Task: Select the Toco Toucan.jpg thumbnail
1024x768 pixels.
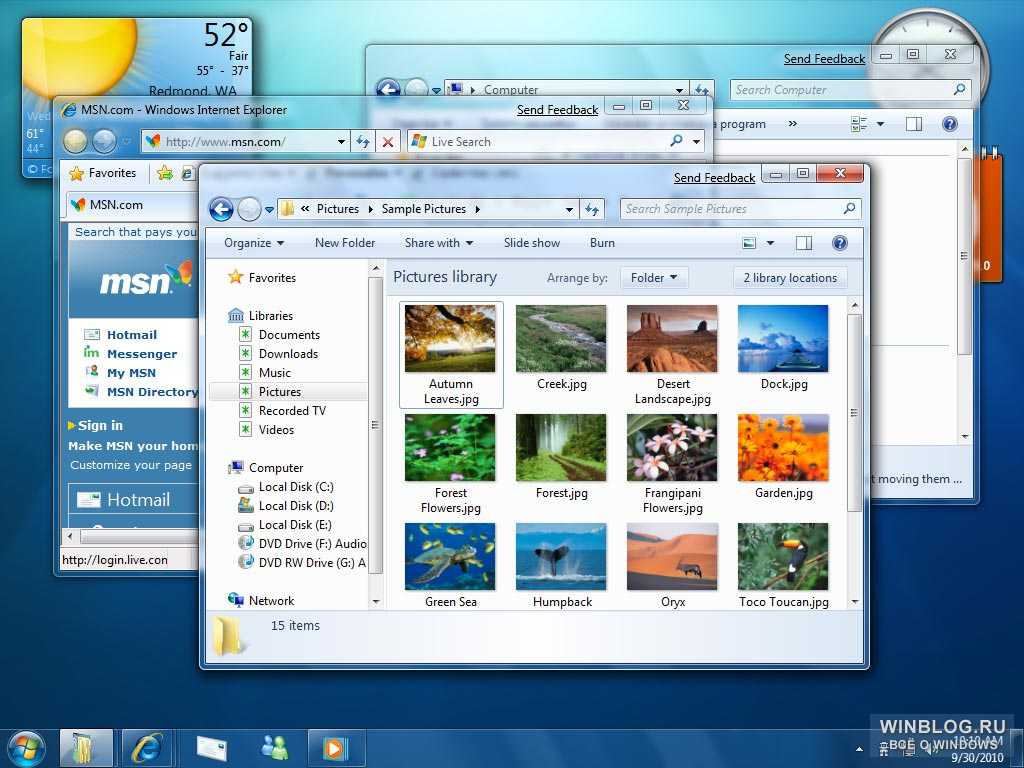Action: pyautogui.click(x=783, y=557)
